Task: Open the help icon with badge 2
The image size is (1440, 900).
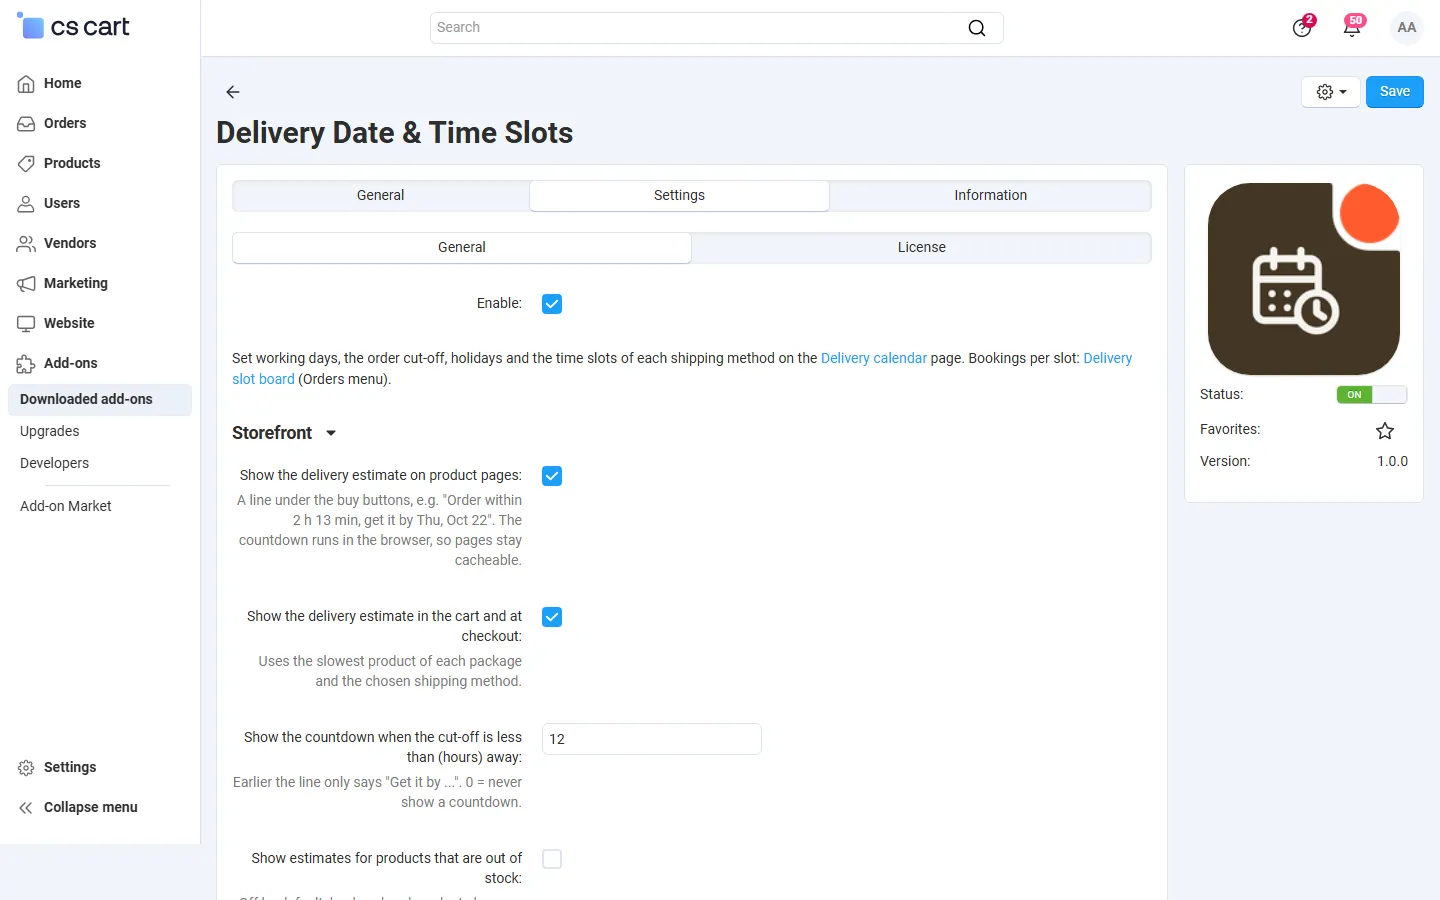Action: coord(1302,27)
